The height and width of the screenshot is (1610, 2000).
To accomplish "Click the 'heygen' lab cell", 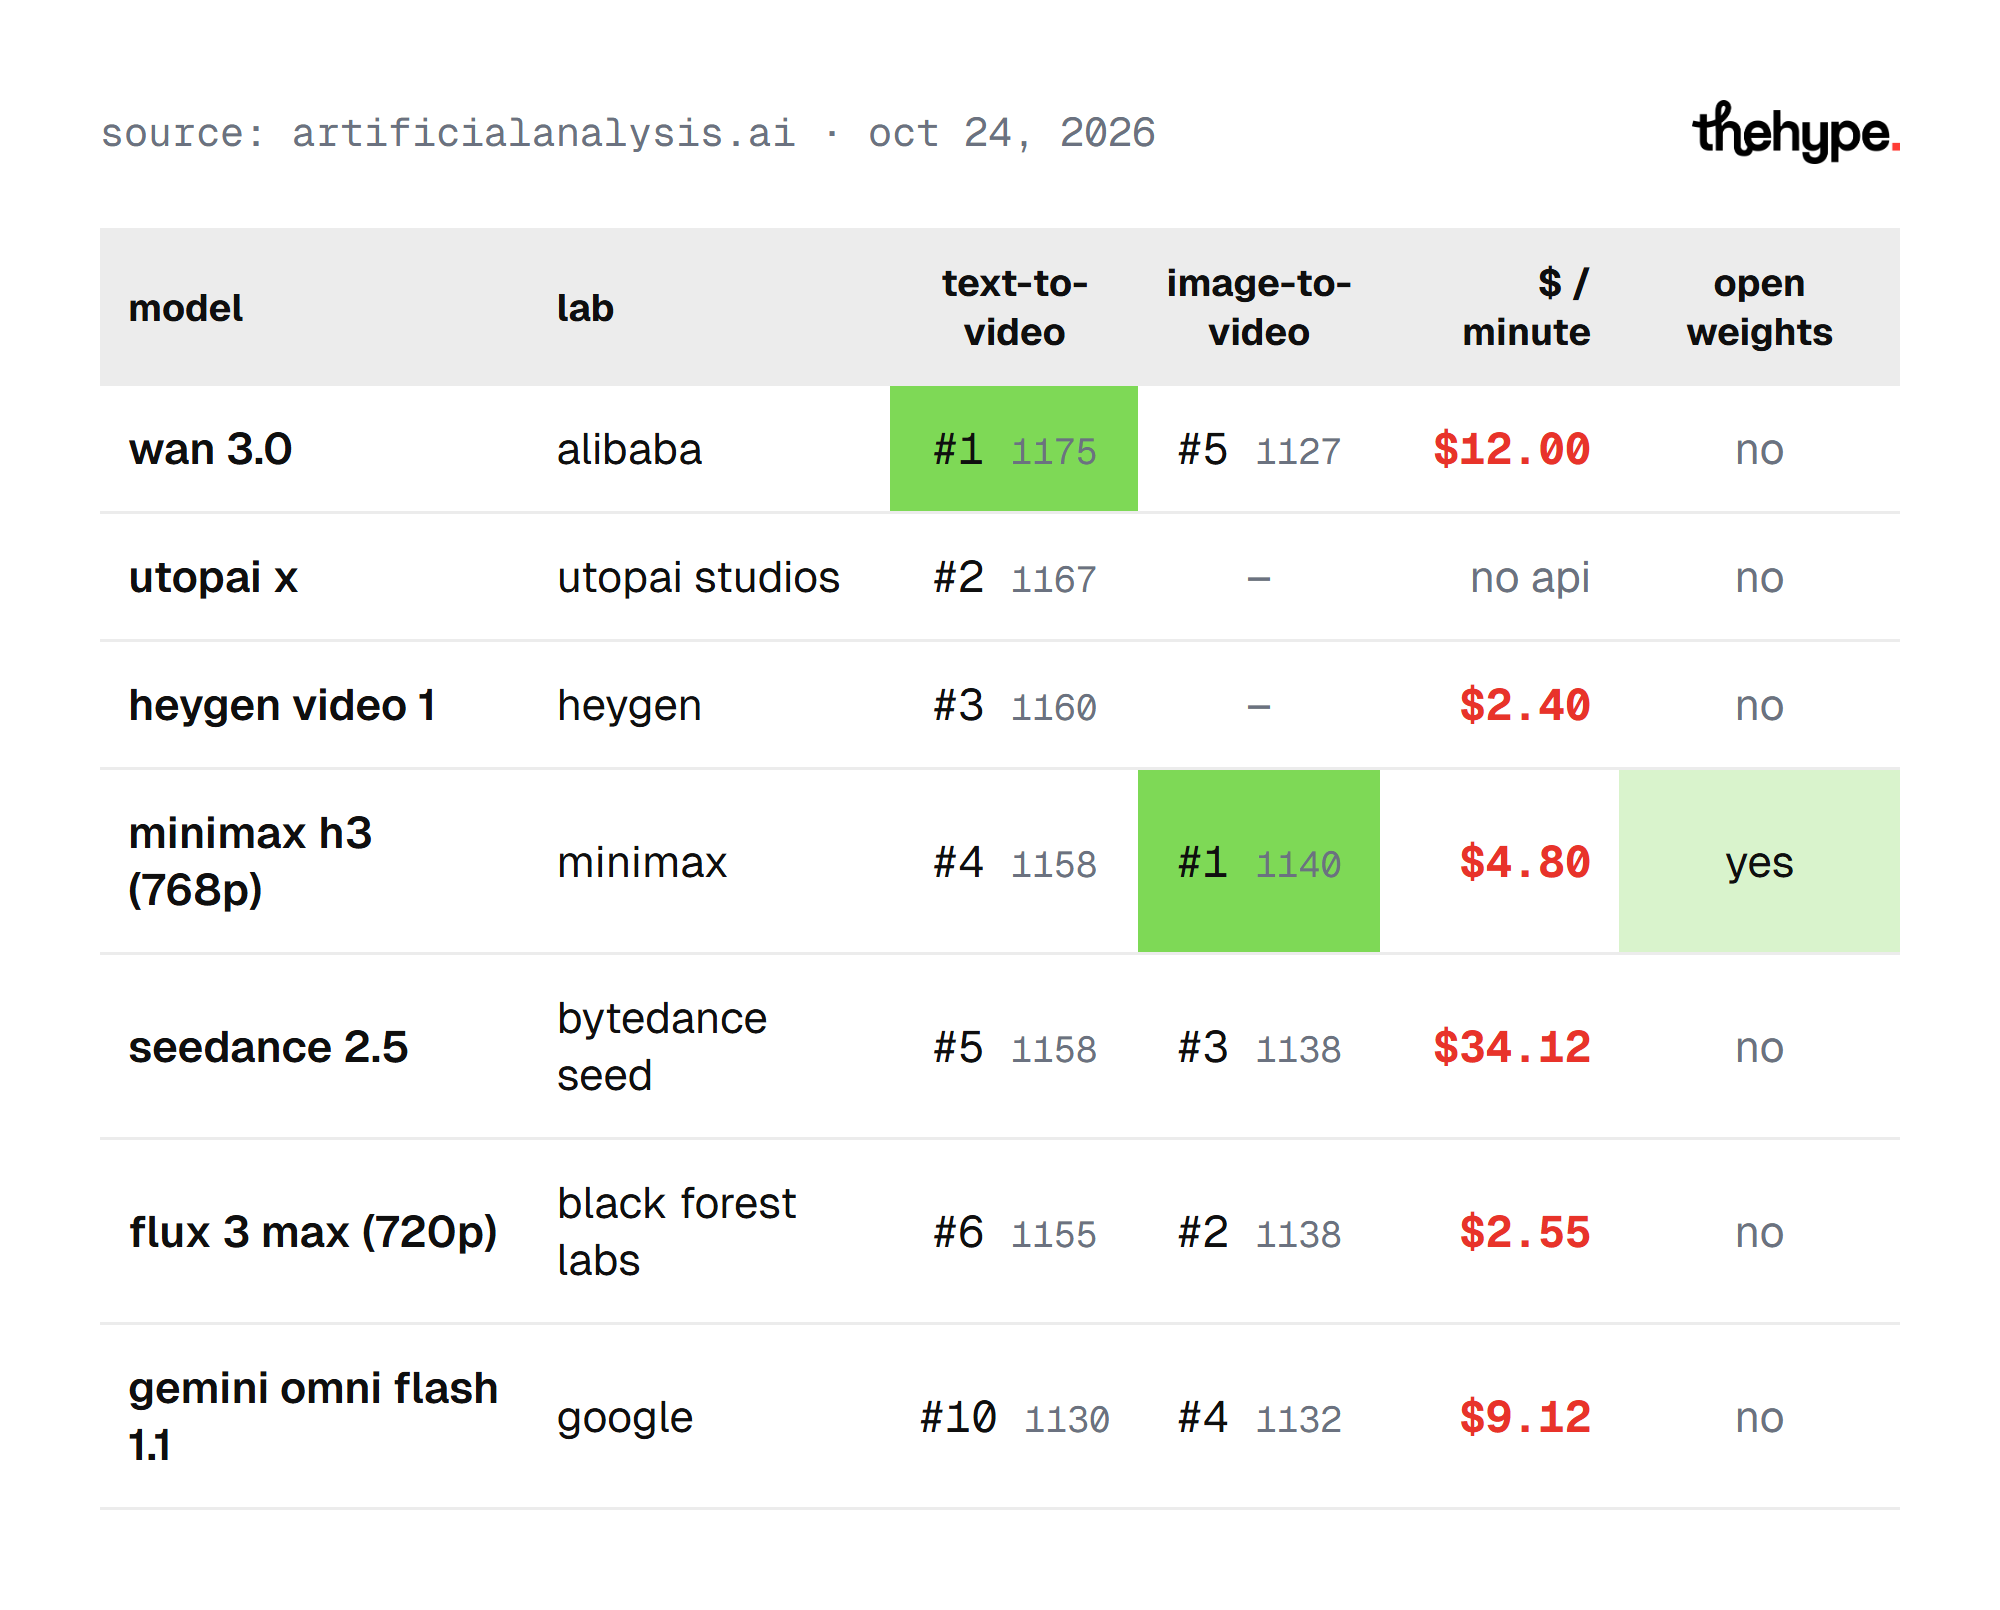I will [630, 706].
